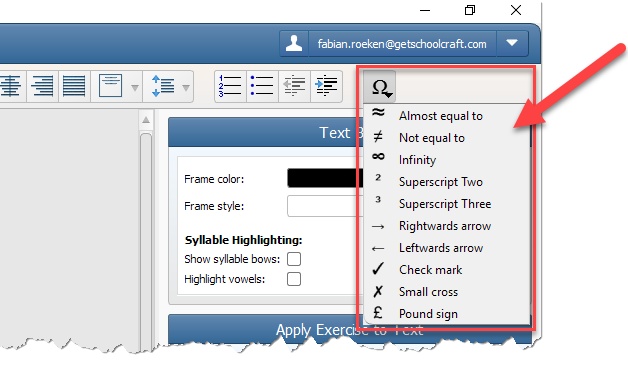Image resolution: width=628 pixels, height=367 pixels.
Task: Select the numbered list icon
Action: (x=230, y=86)
